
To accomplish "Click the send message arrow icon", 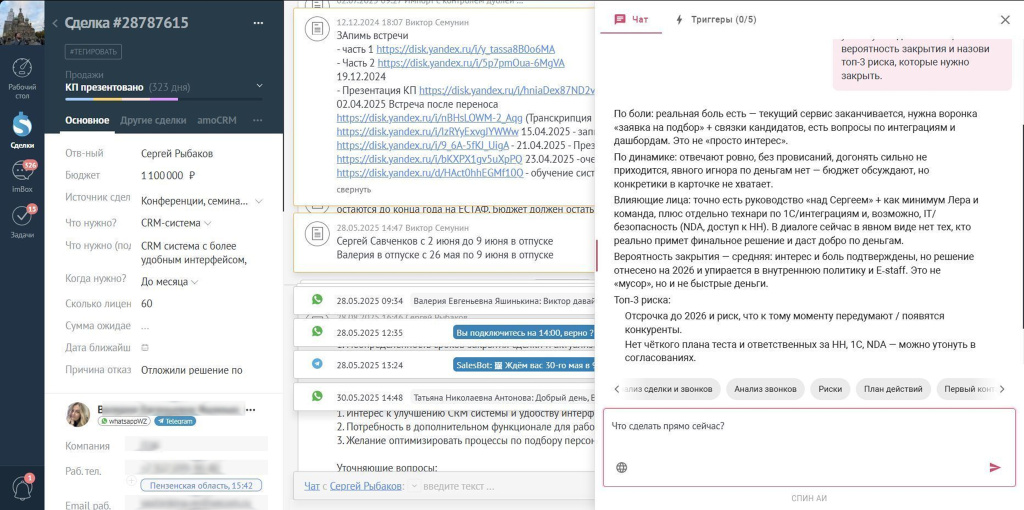I will click(x=995, y=467).
